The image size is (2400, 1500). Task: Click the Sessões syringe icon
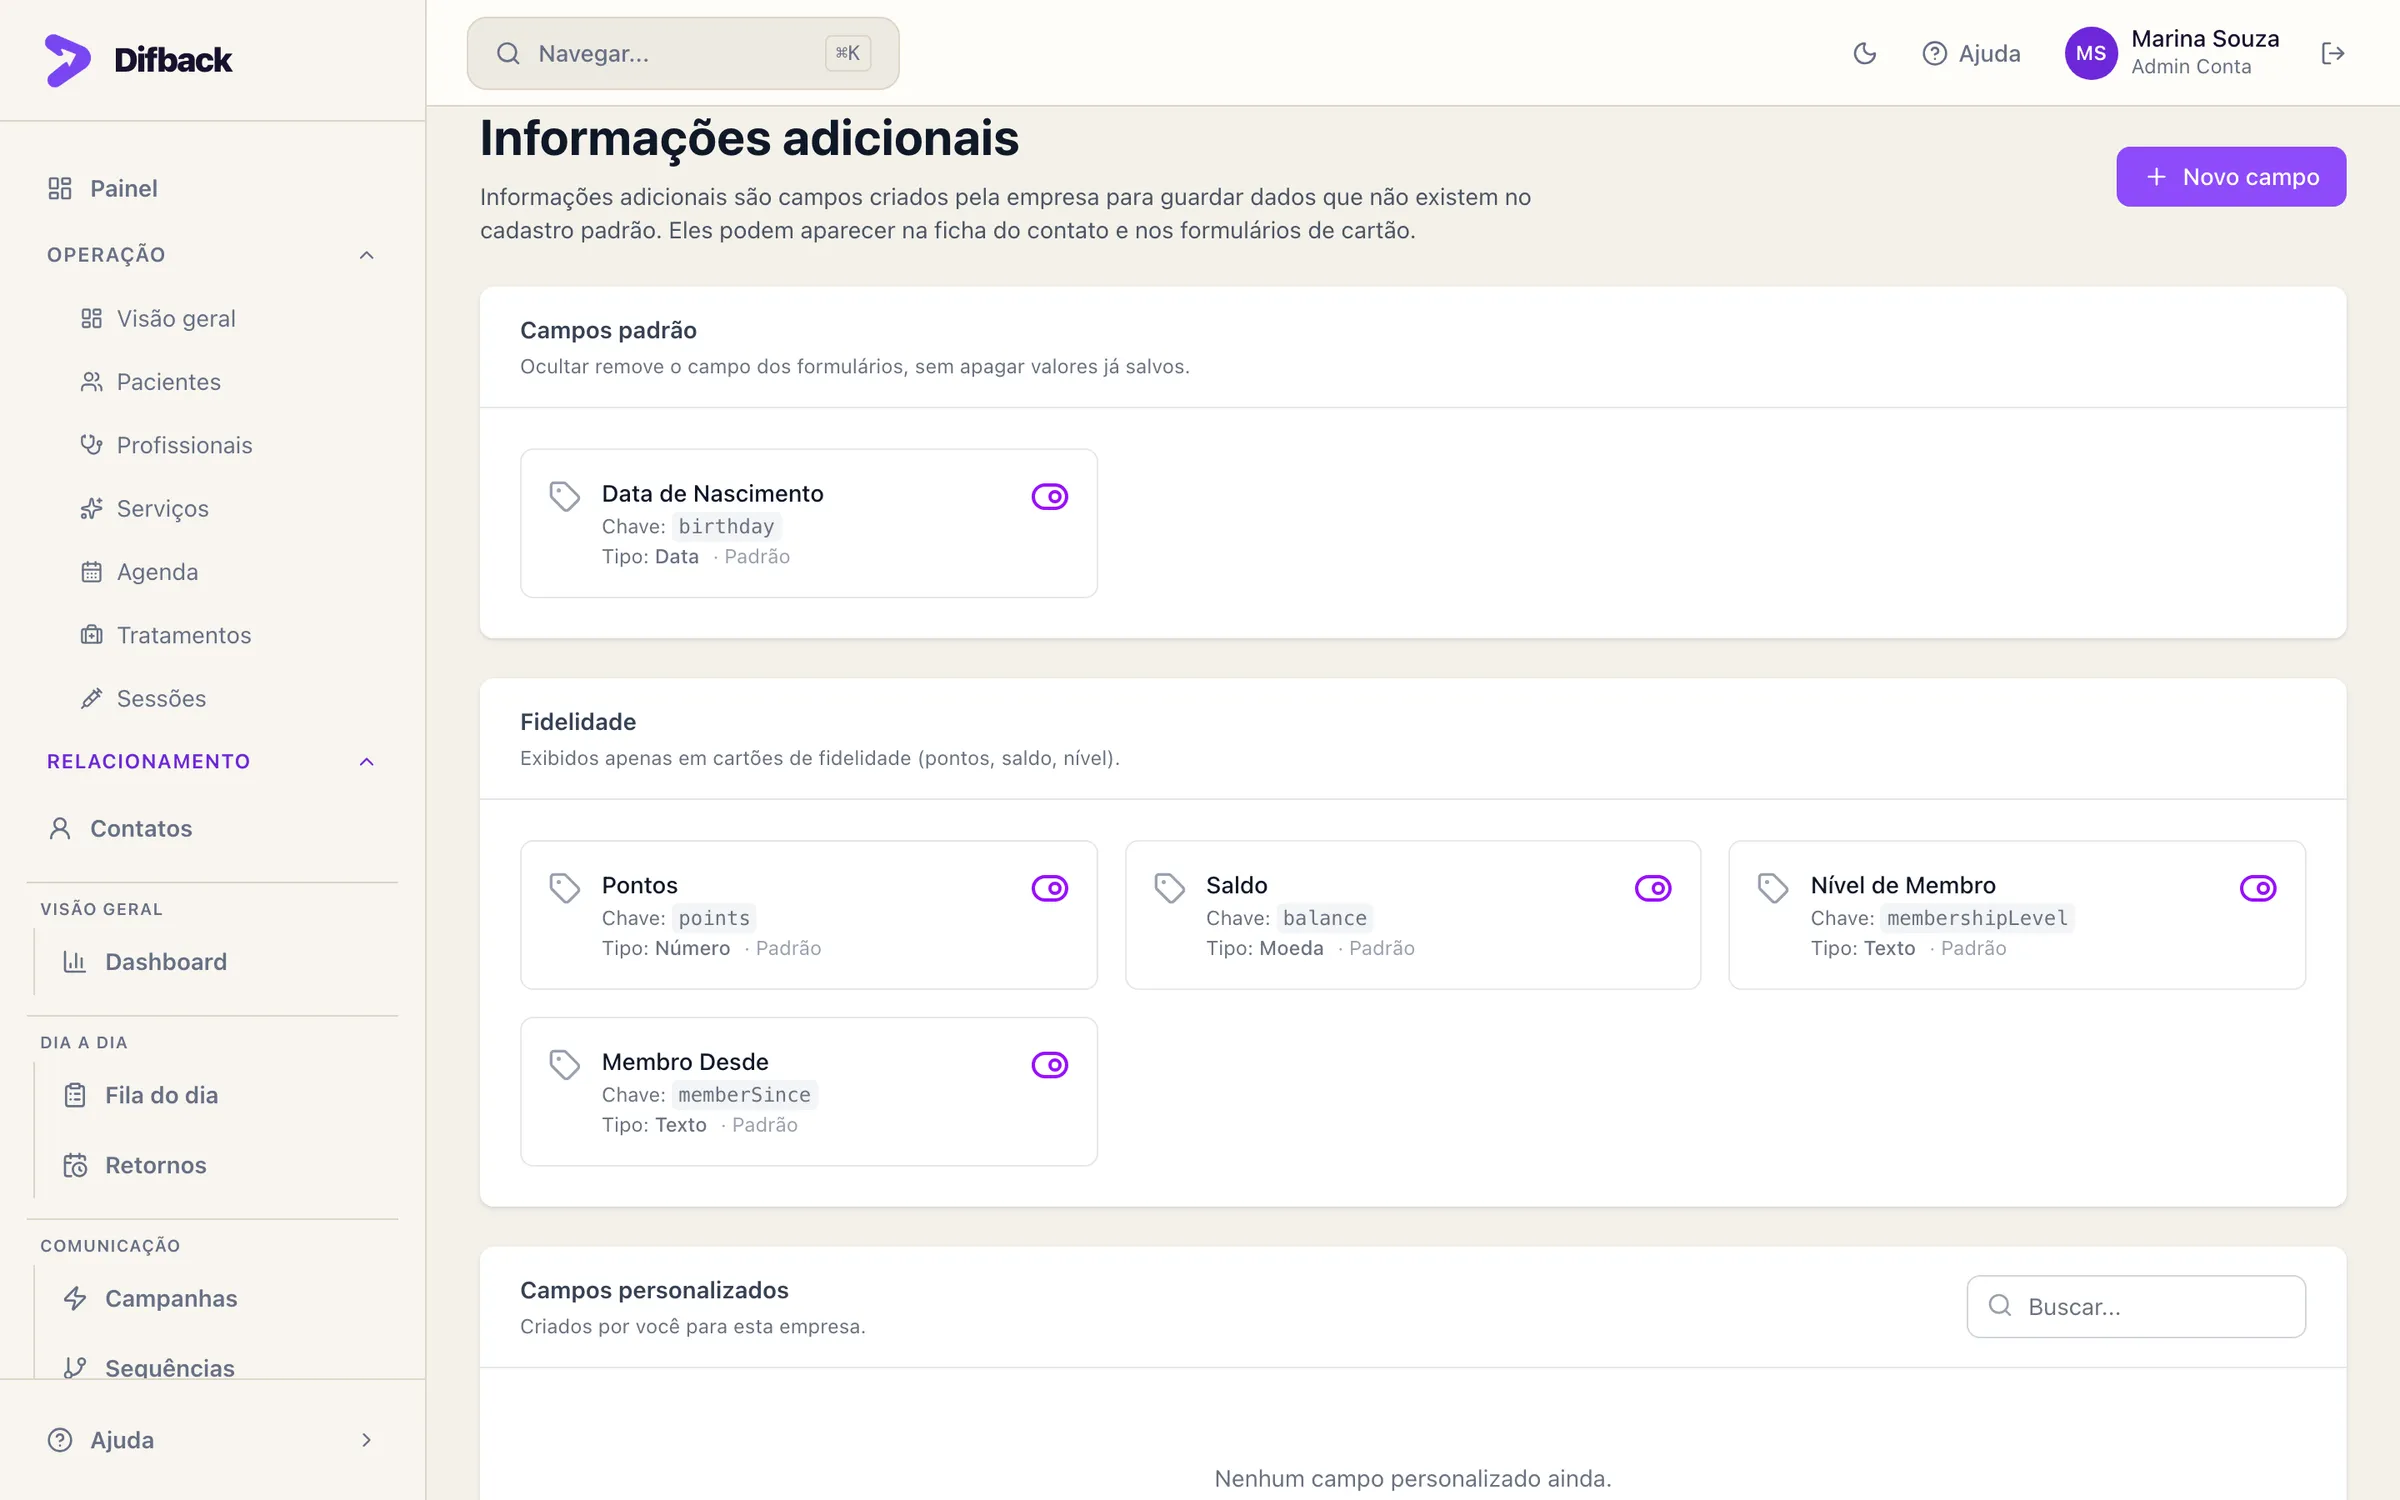coord(91,698)
